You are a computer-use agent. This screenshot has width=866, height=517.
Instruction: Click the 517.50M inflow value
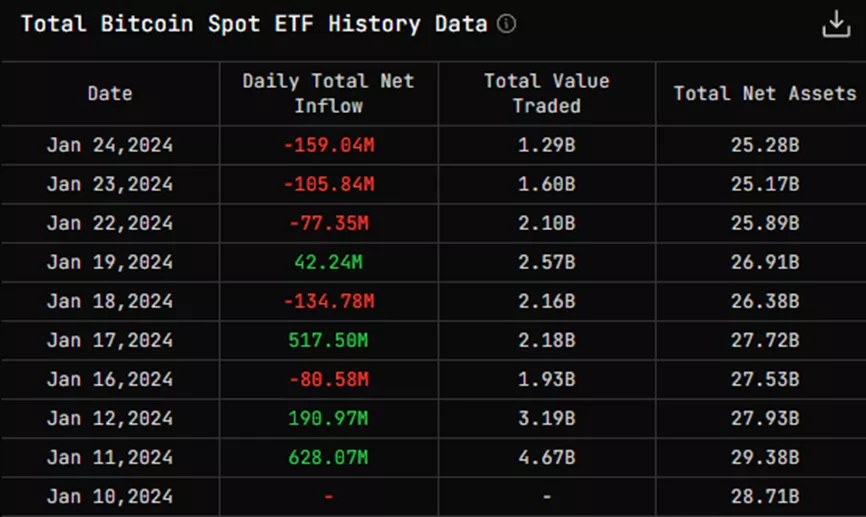[x=328, y=340]
